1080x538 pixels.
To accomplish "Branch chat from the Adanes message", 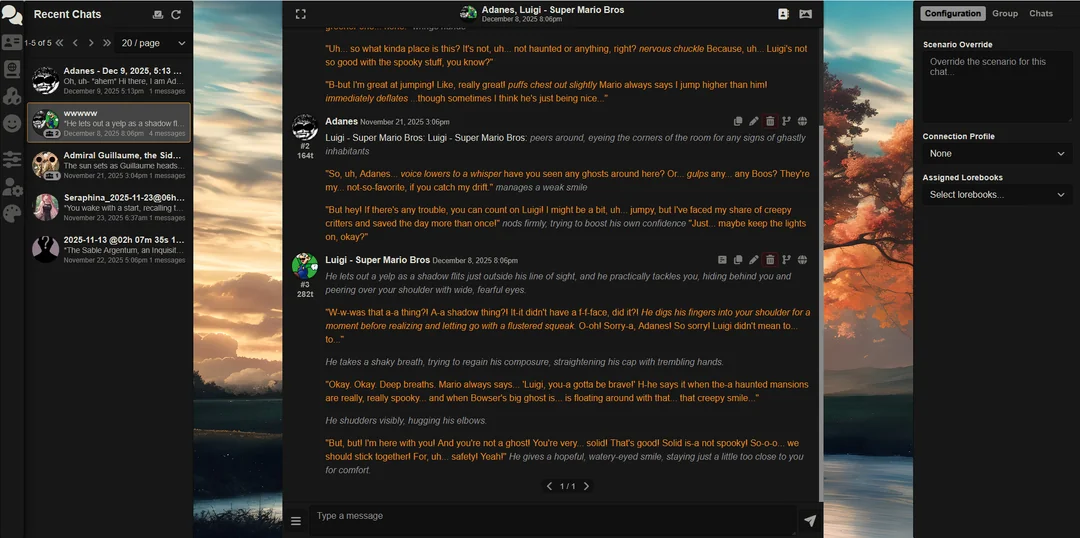I will coord(786,121).
